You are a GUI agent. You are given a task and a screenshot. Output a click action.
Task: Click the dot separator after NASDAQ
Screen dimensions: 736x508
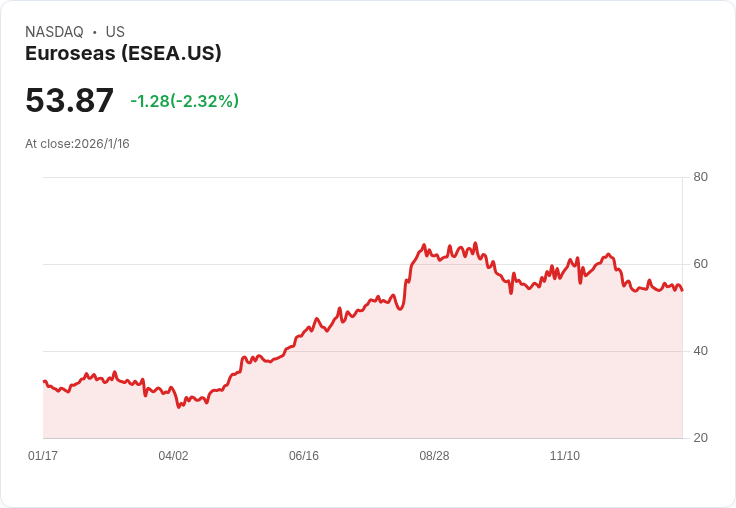tap(95, 32)
